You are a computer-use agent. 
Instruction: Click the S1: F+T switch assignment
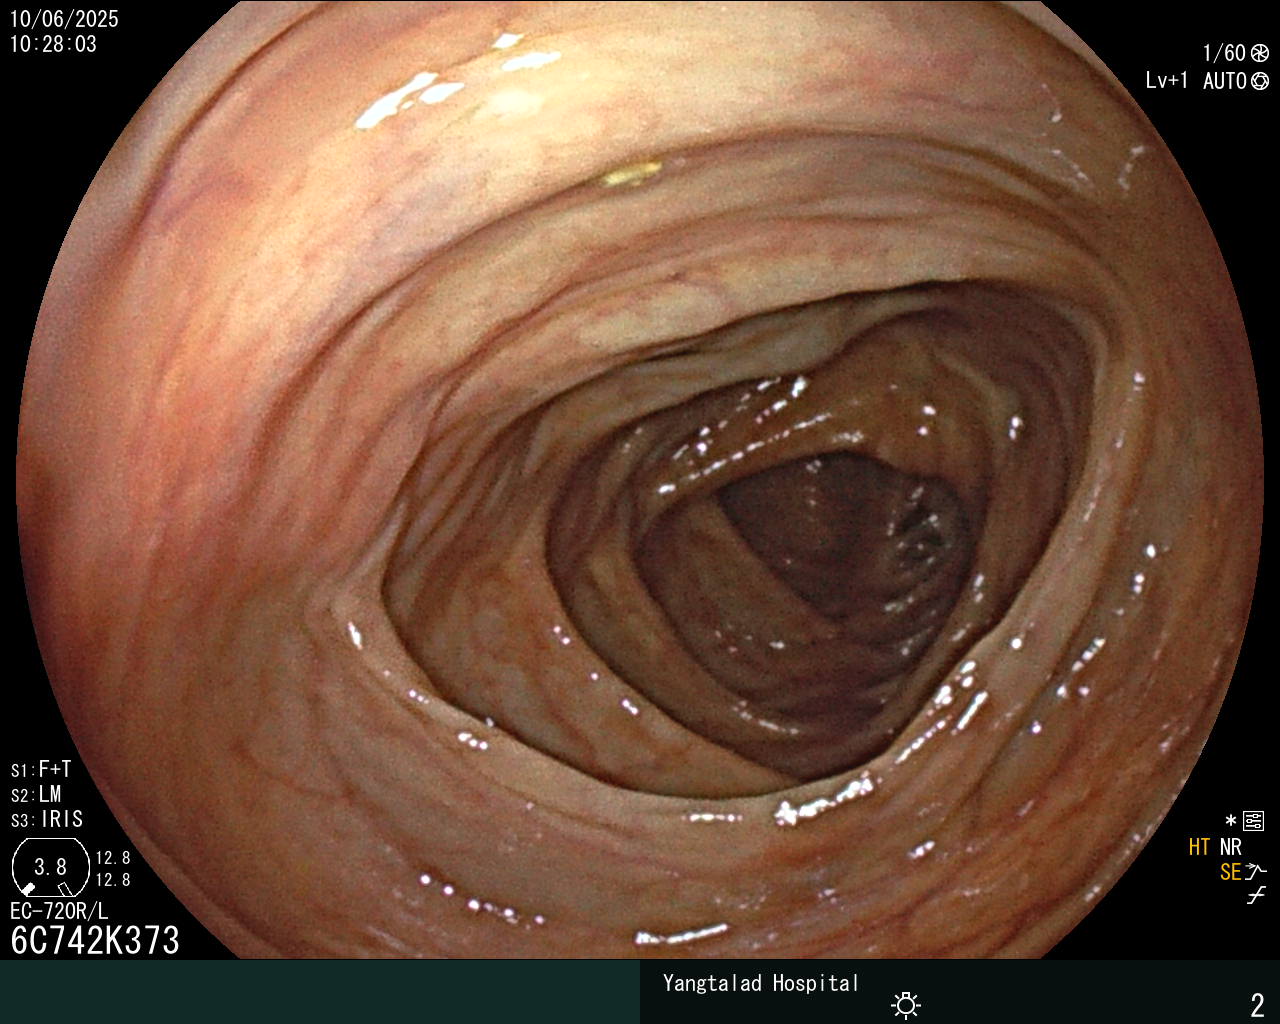coord(41,770)
